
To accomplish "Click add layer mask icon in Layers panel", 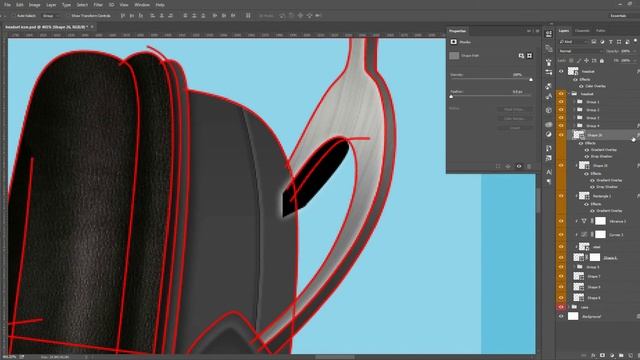I will tap(602, 356).
